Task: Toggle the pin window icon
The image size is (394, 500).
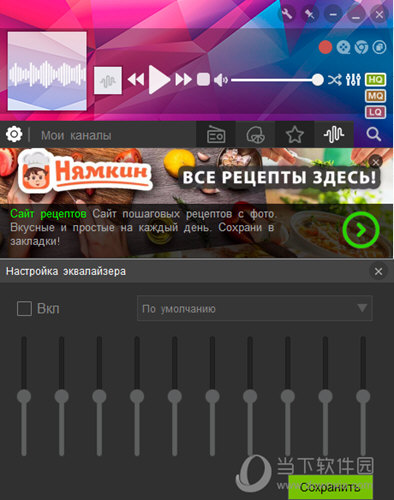Action: 310,14
